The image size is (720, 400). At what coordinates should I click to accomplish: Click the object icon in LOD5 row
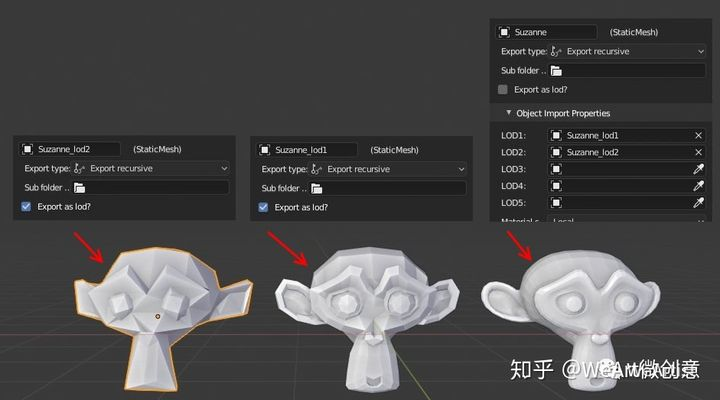click(556, 203)
